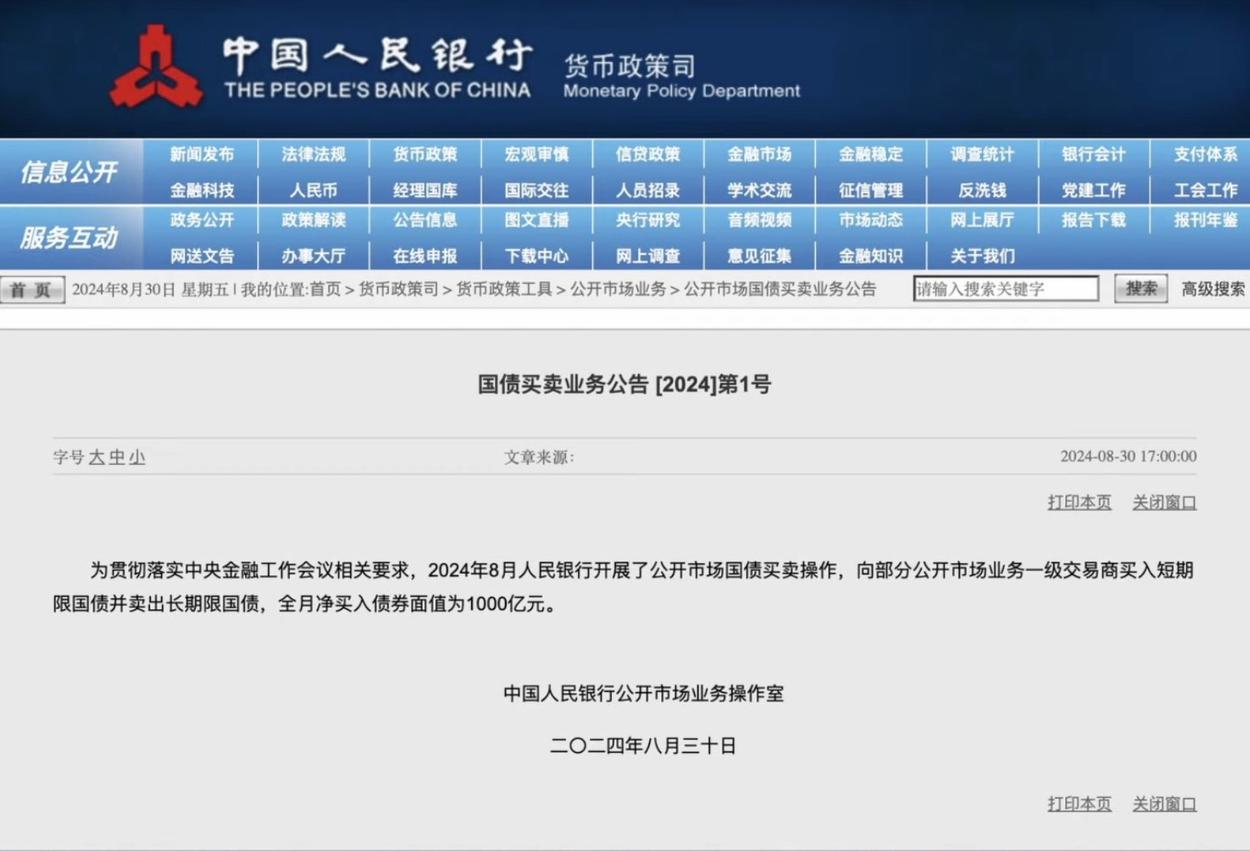Open the 宏观审慎 menu item
The image size is (1250, 852).
(x=537, y=155)
